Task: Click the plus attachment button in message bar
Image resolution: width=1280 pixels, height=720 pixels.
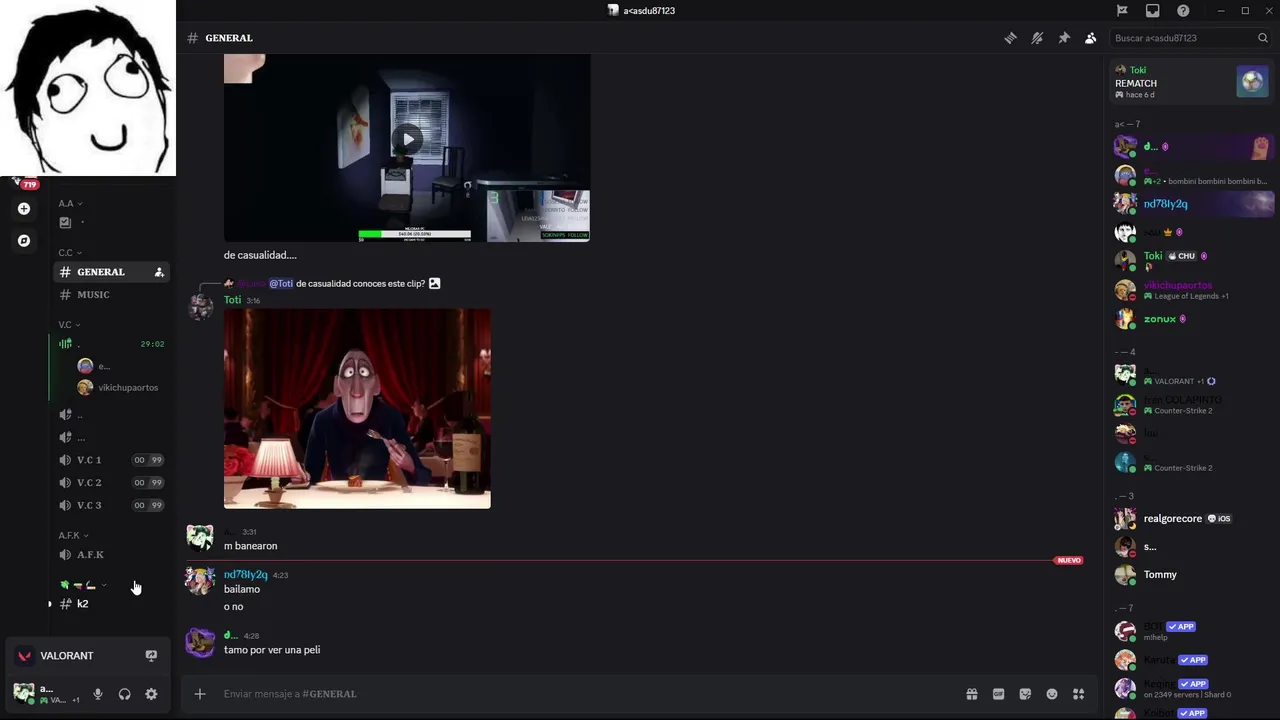Action: click(x=200, y=694)
